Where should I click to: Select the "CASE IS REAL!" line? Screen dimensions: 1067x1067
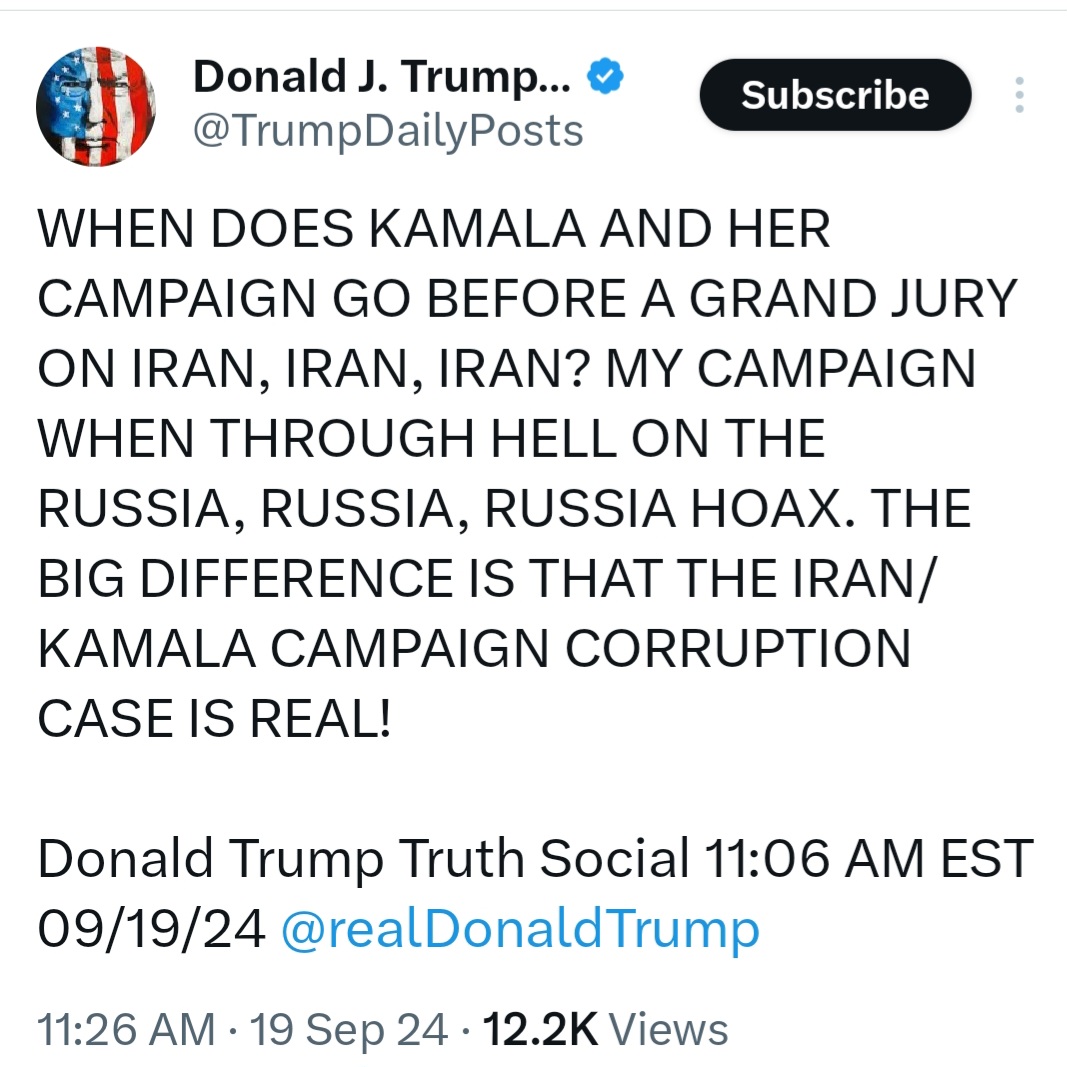tap(213, 718)
